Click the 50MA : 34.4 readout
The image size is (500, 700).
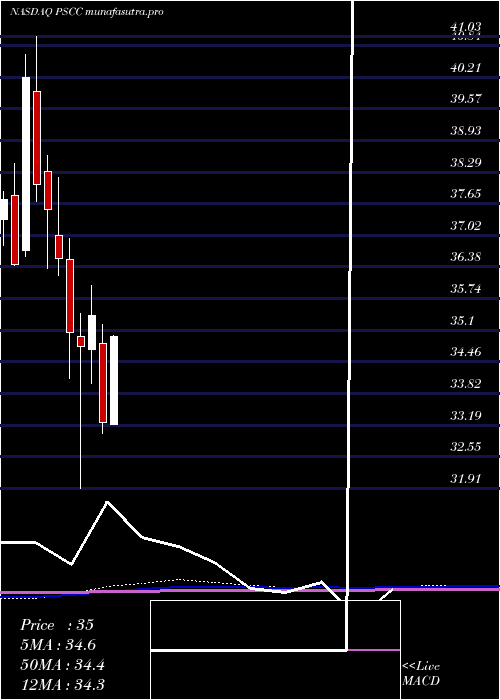pyautogui.click(x=62, y=665)
